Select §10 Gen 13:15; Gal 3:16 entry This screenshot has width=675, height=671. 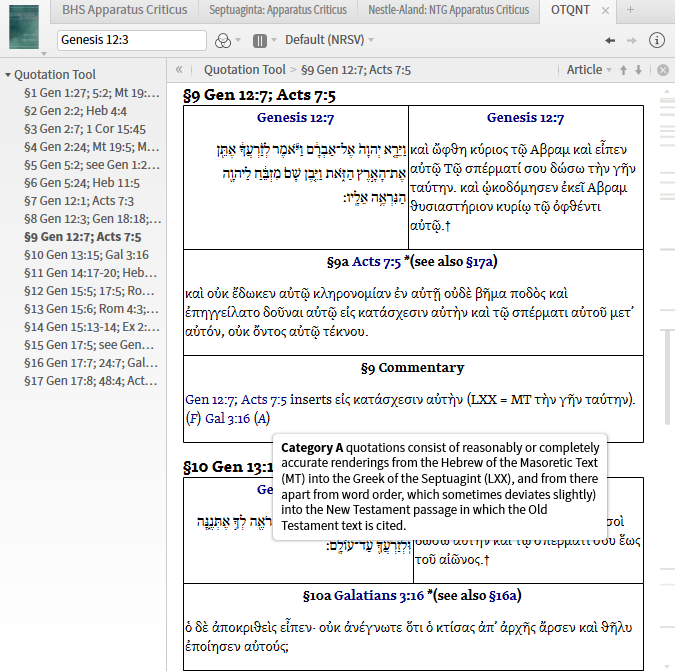pyautogui.click(x=86, y=255)
